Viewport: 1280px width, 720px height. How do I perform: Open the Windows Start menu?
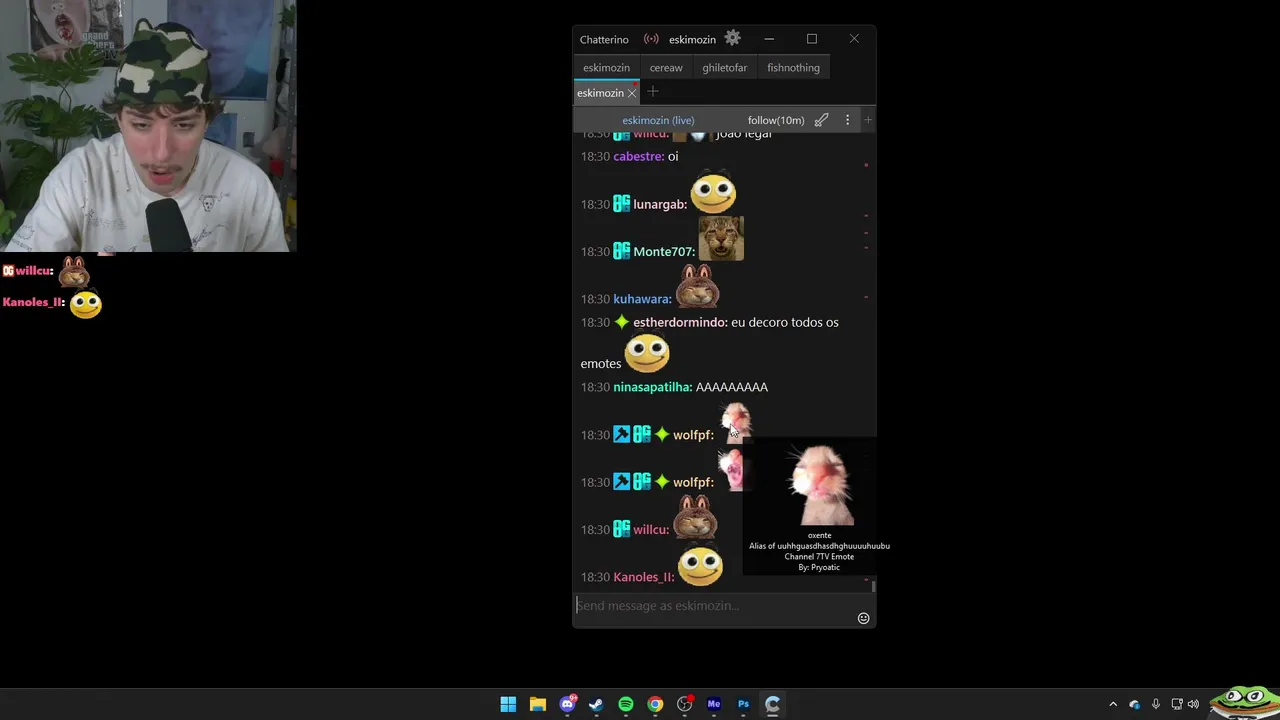tap(508, 704)
